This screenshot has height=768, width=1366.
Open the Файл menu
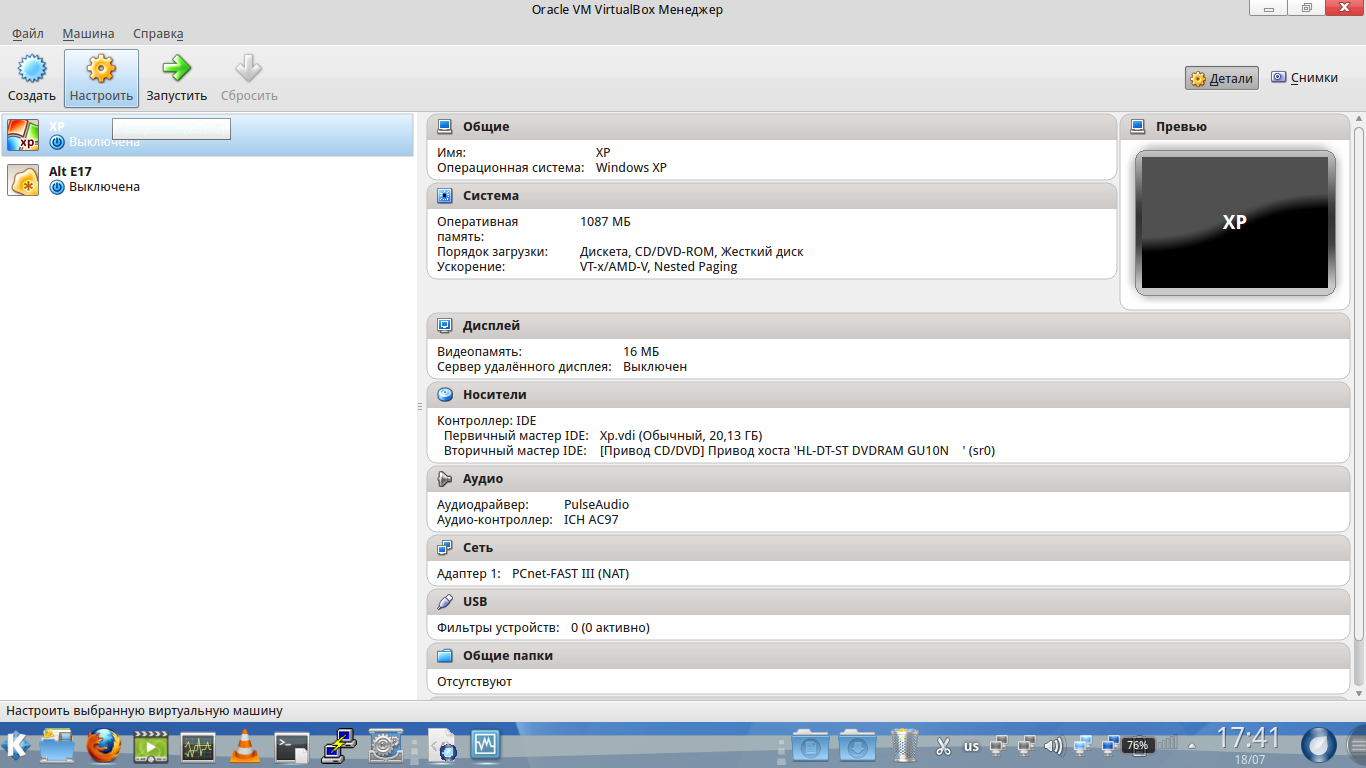point(28,34)
